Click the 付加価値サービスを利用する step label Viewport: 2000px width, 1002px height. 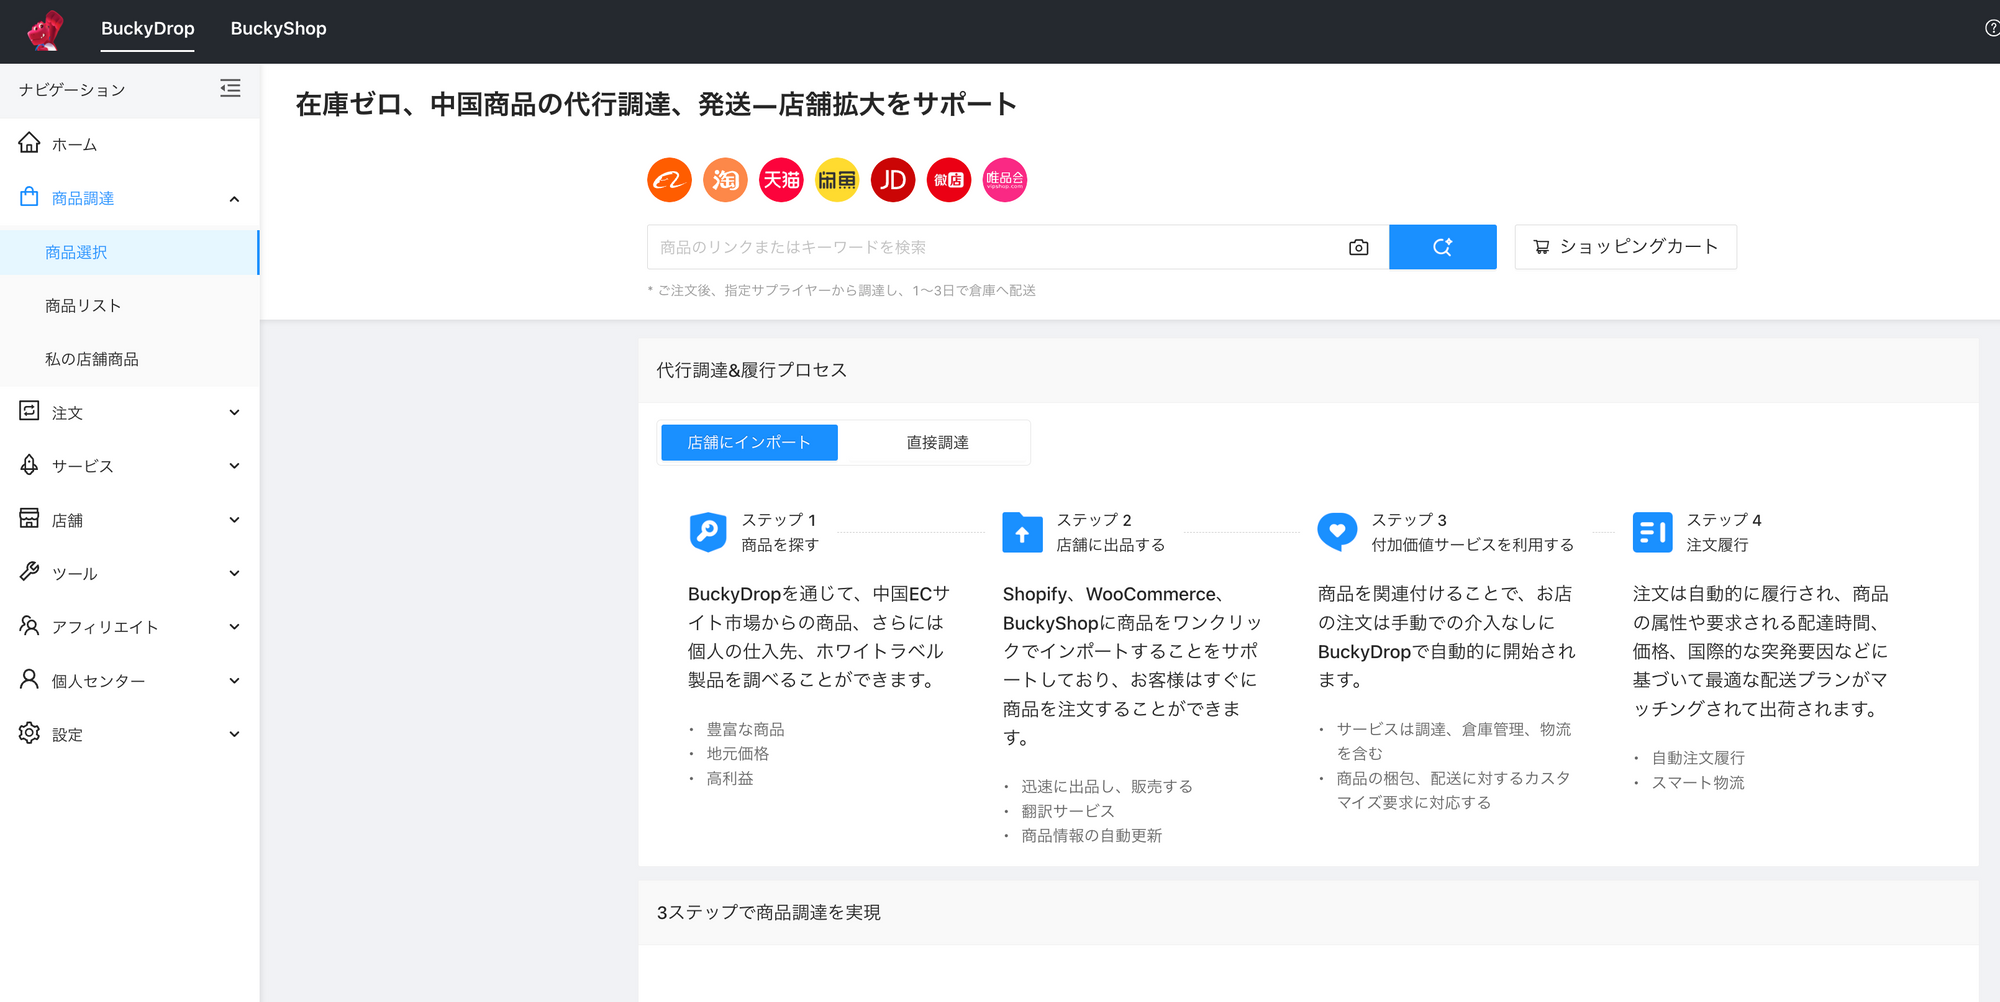click(1473, 545)
